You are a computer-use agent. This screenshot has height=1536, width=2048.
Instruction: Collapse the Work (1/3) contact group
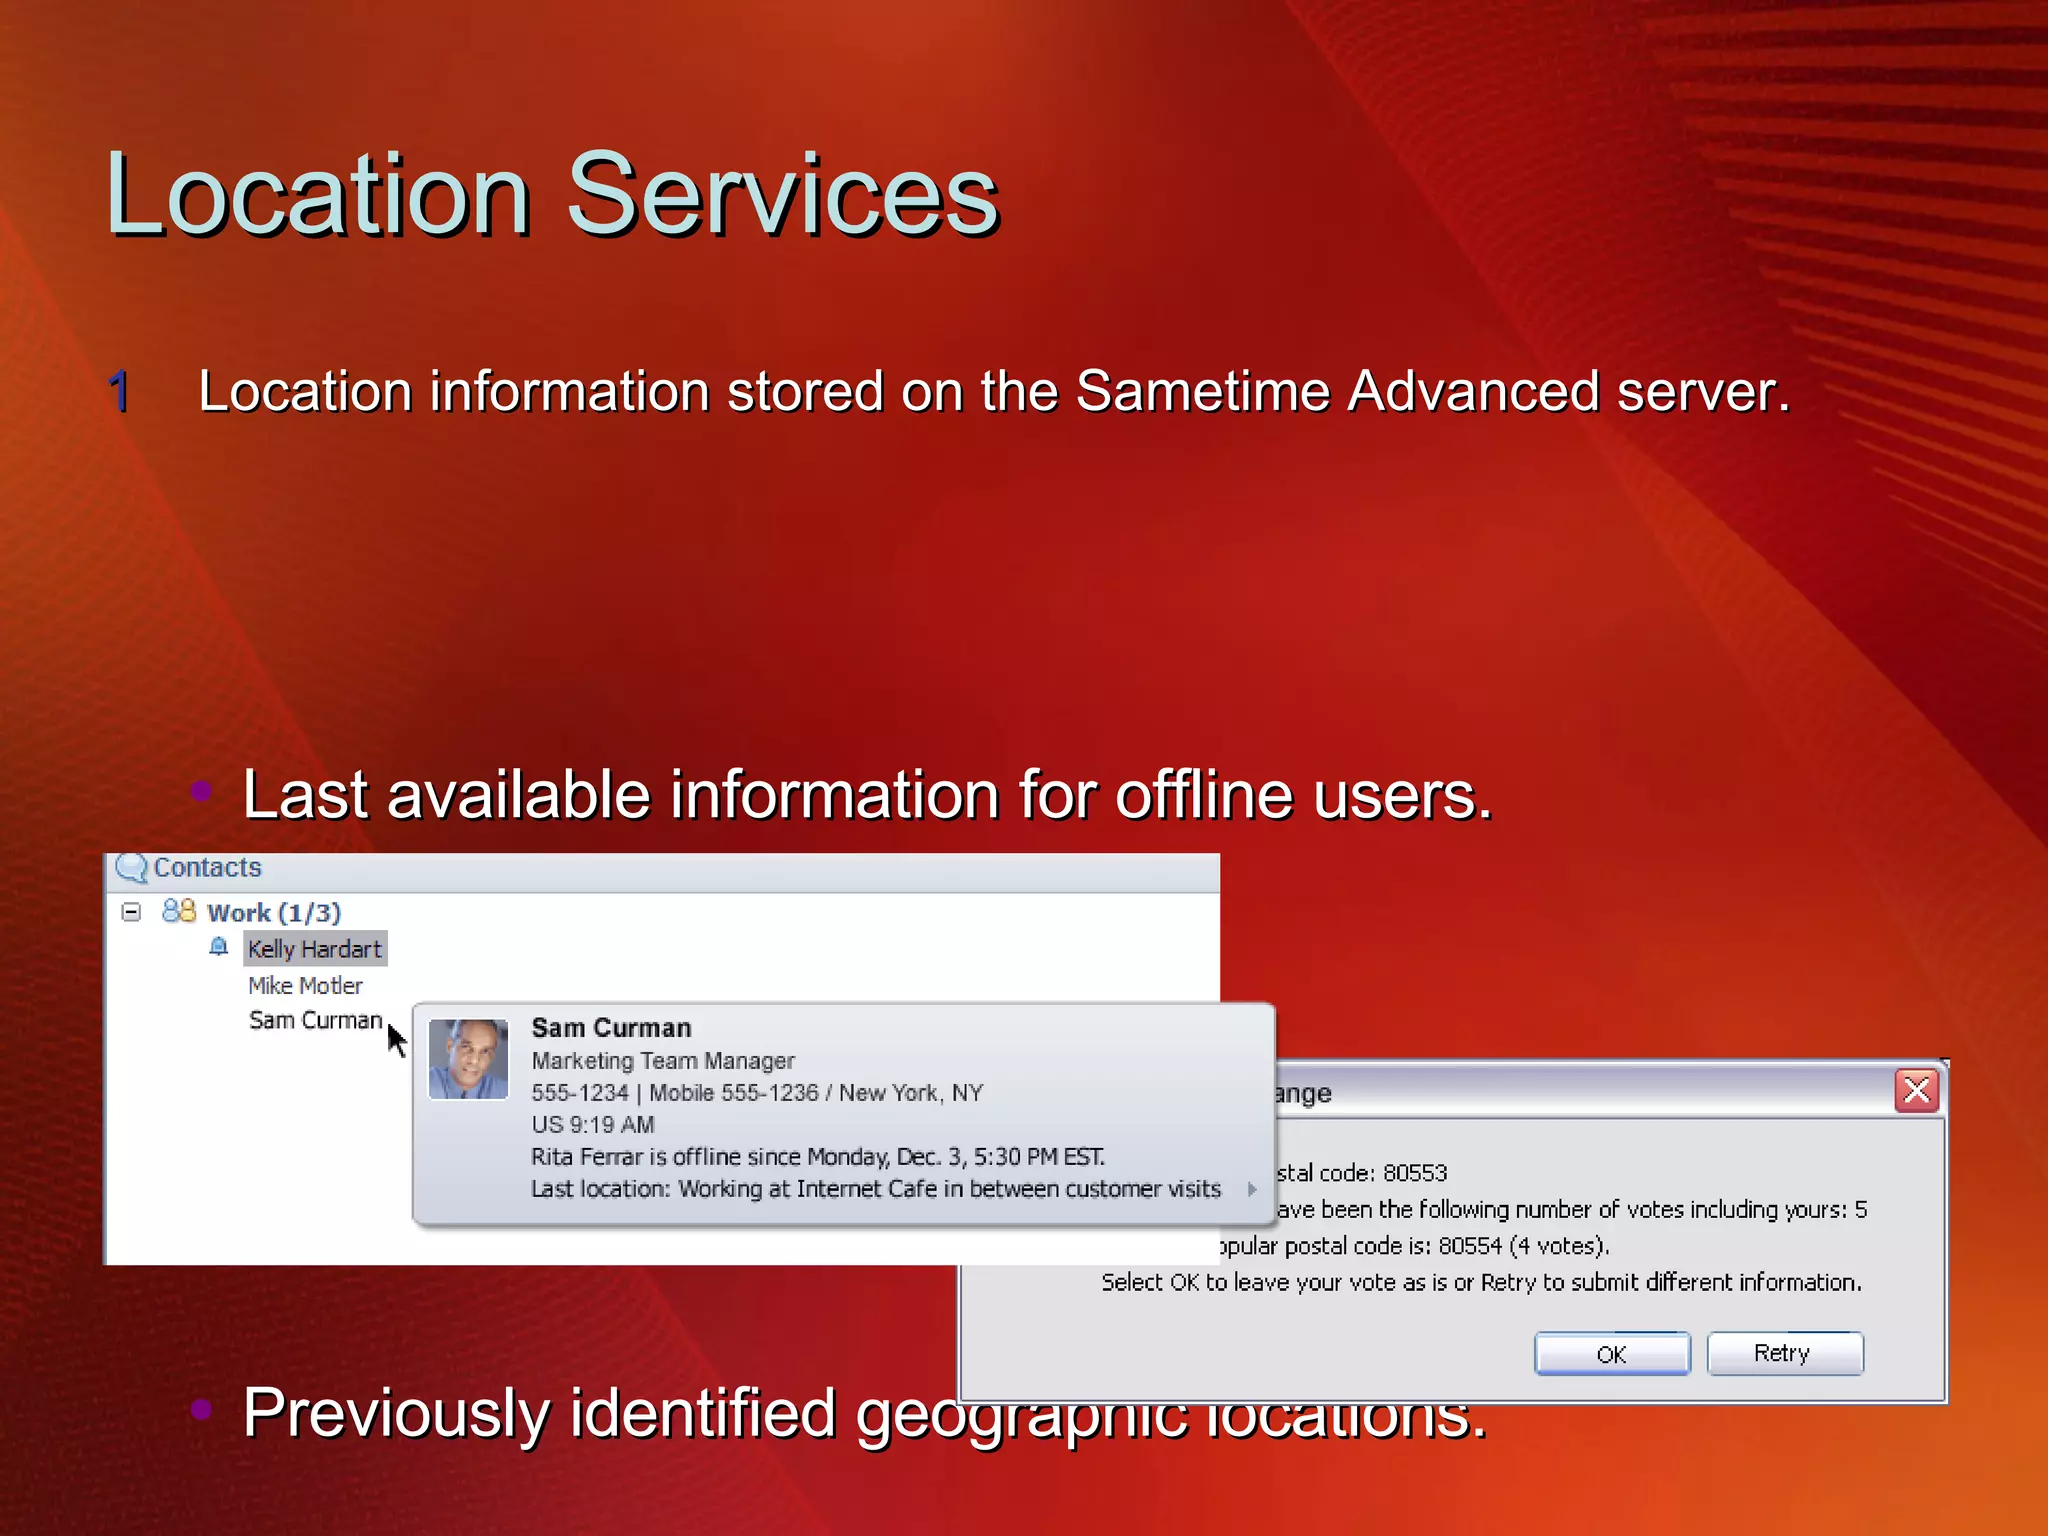[x=131, y=912]
